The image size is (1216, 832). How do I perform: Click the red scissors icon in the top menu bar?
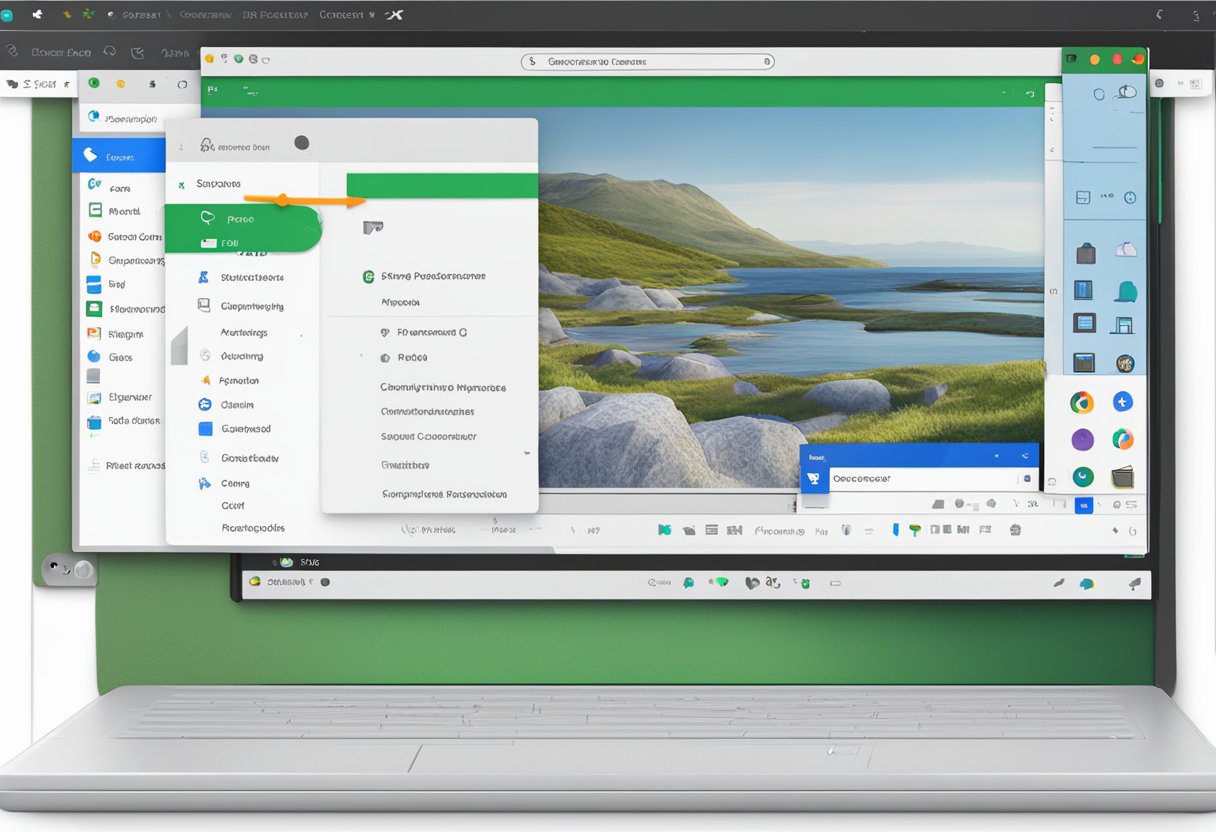coord(394,14)
